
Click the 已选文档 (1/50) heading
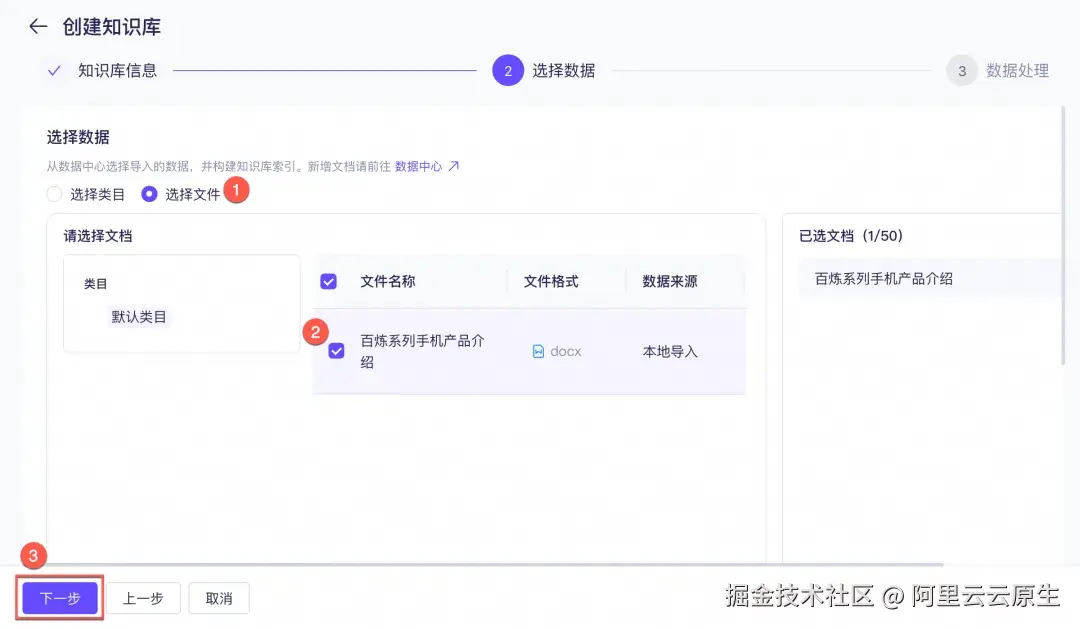pos(851,236)
